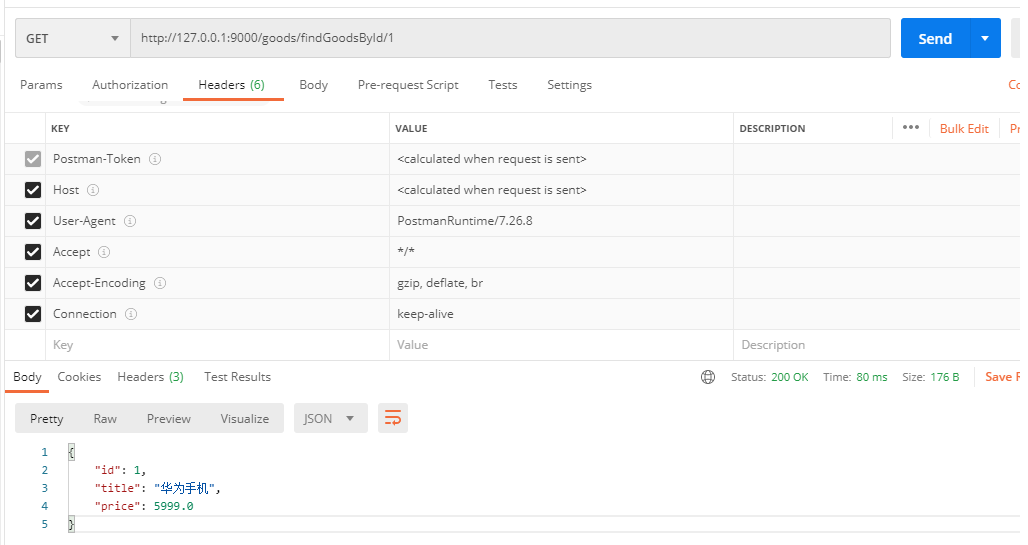This screenshot has width=1028, height=545.
Task: Toggle the Postman-Token header checkbox
Action: tap(33, 159)
